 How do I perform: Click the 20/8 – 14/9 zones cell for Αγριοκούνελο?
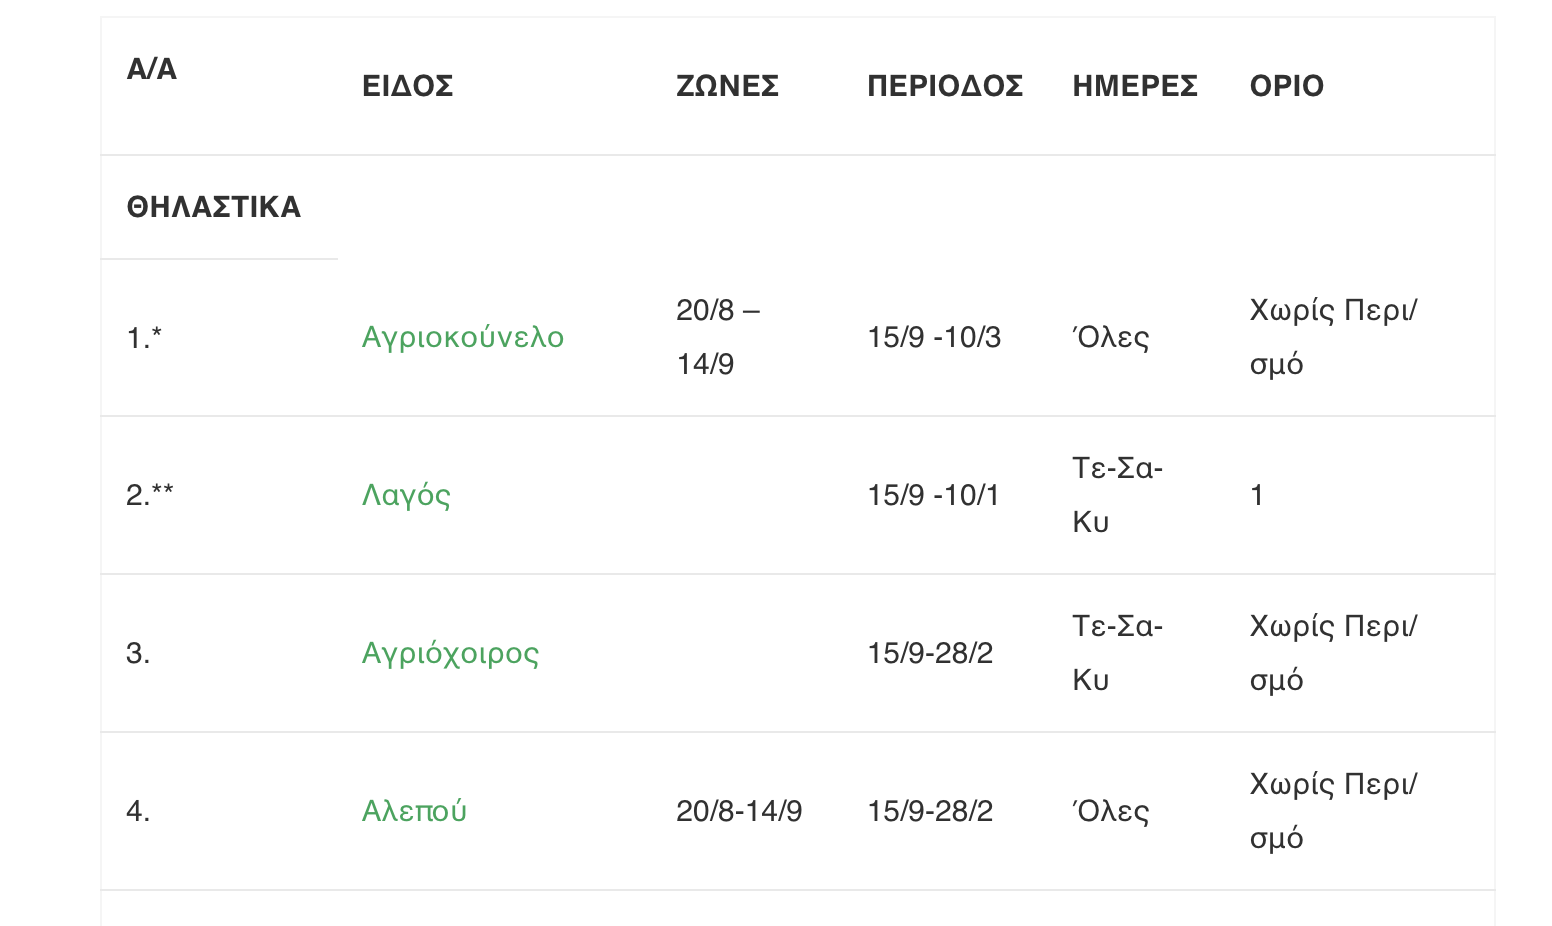pos(718,337)
